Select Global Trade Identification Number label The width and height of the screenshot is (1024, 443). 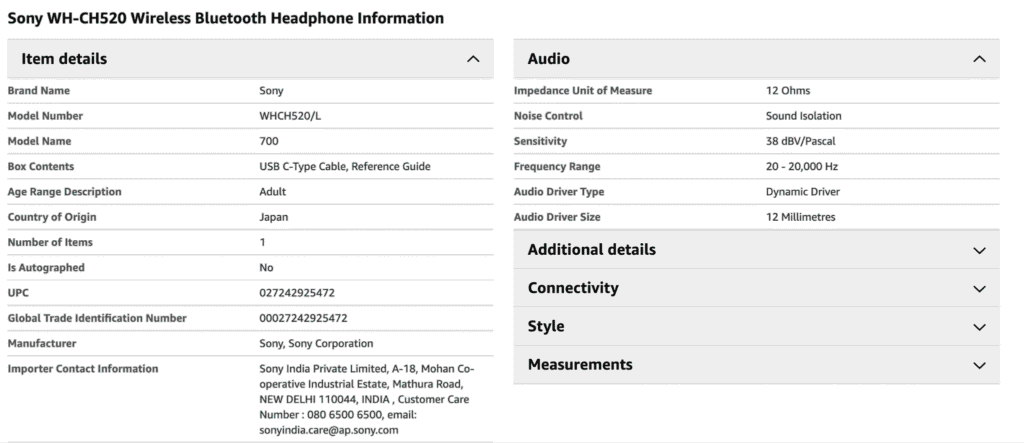(97, 318)
